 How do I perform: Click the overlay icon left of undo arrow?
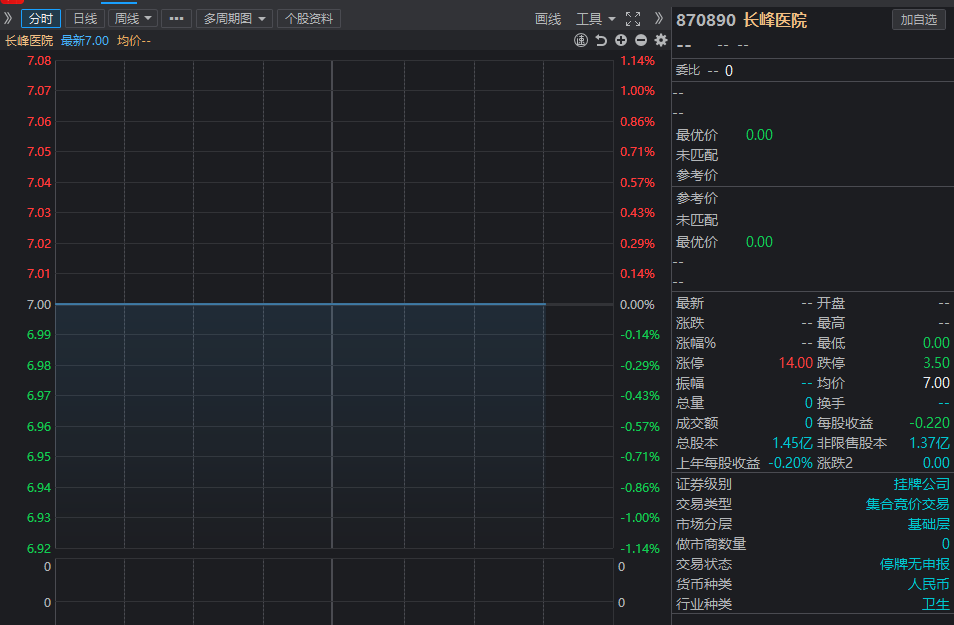(581, 40)
